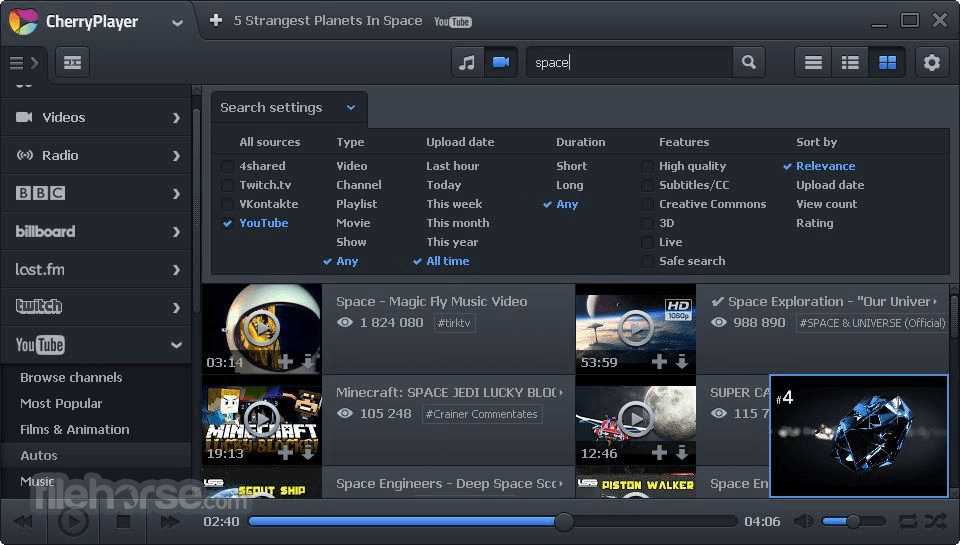Open the equalizer panel button
This screenshot has width=960, height=545.
pos(72,62)
